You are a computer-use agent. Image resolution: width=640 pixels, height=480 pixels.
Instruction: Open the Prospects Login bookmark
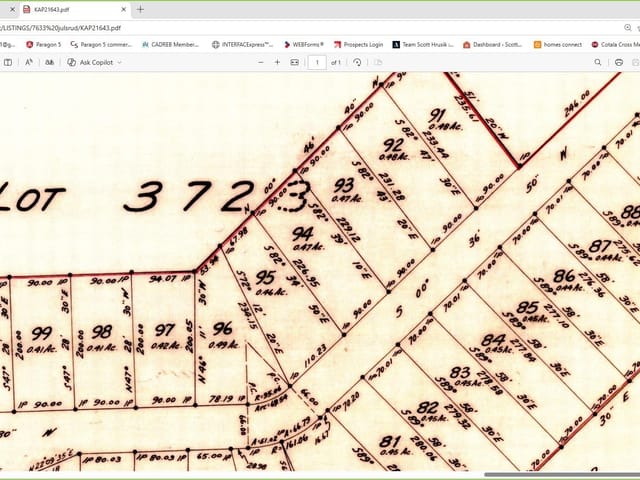(x=358, y=44)
